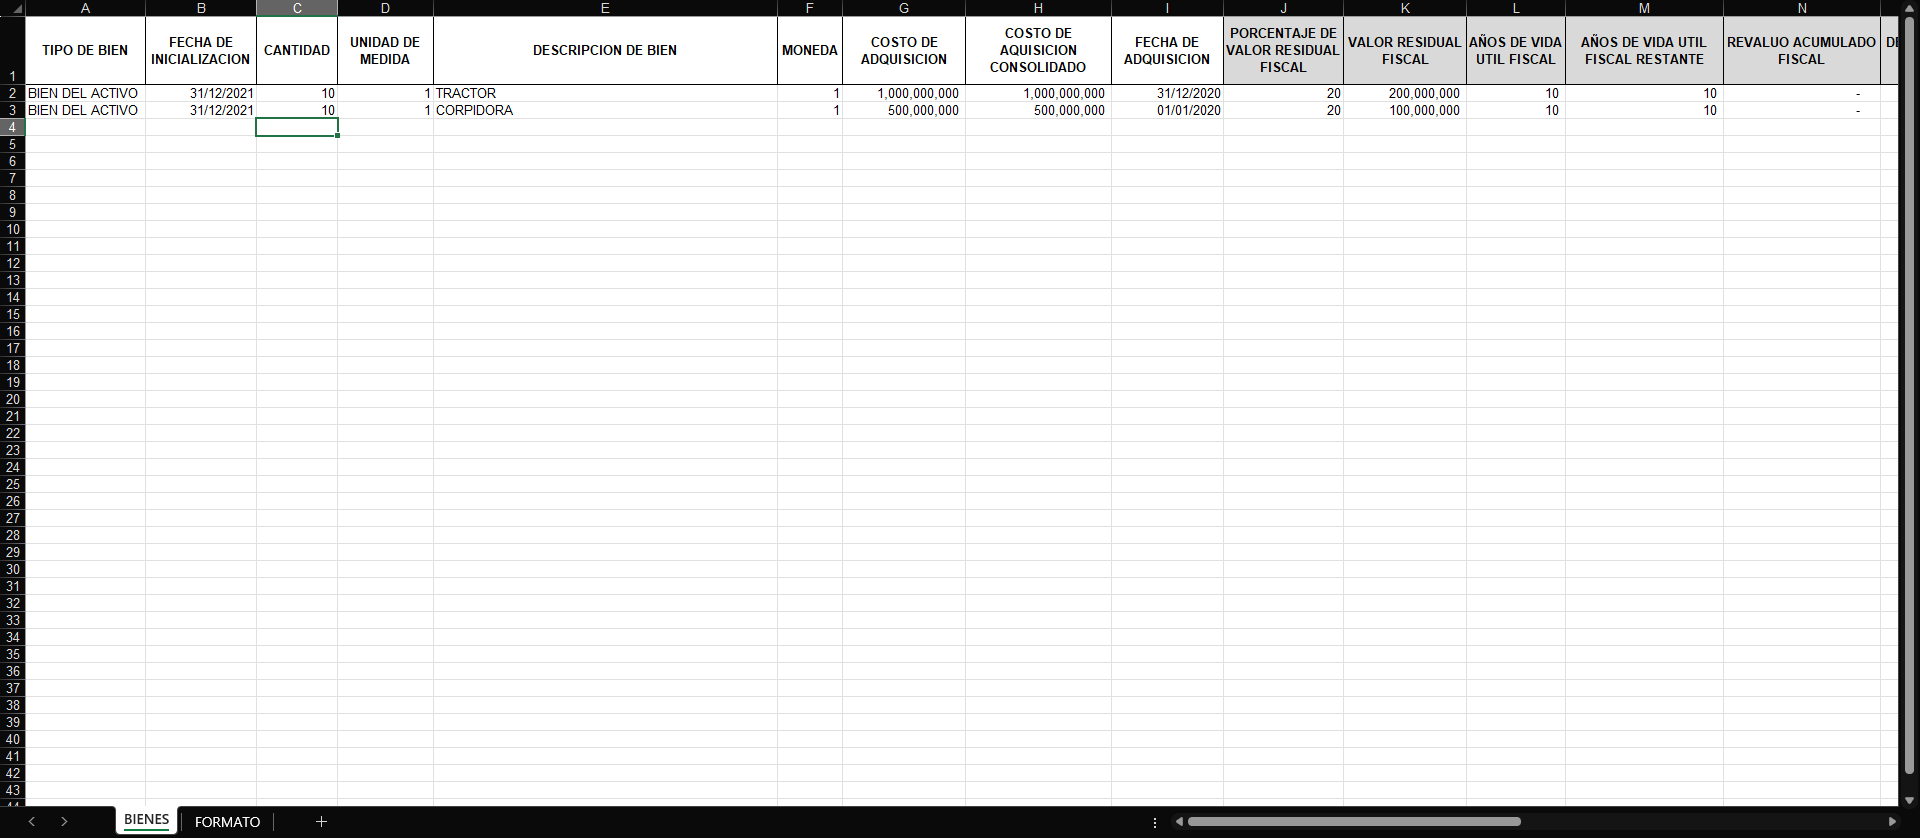Select row 4 header
This screenshot has width=1920, height=838.
12,128
